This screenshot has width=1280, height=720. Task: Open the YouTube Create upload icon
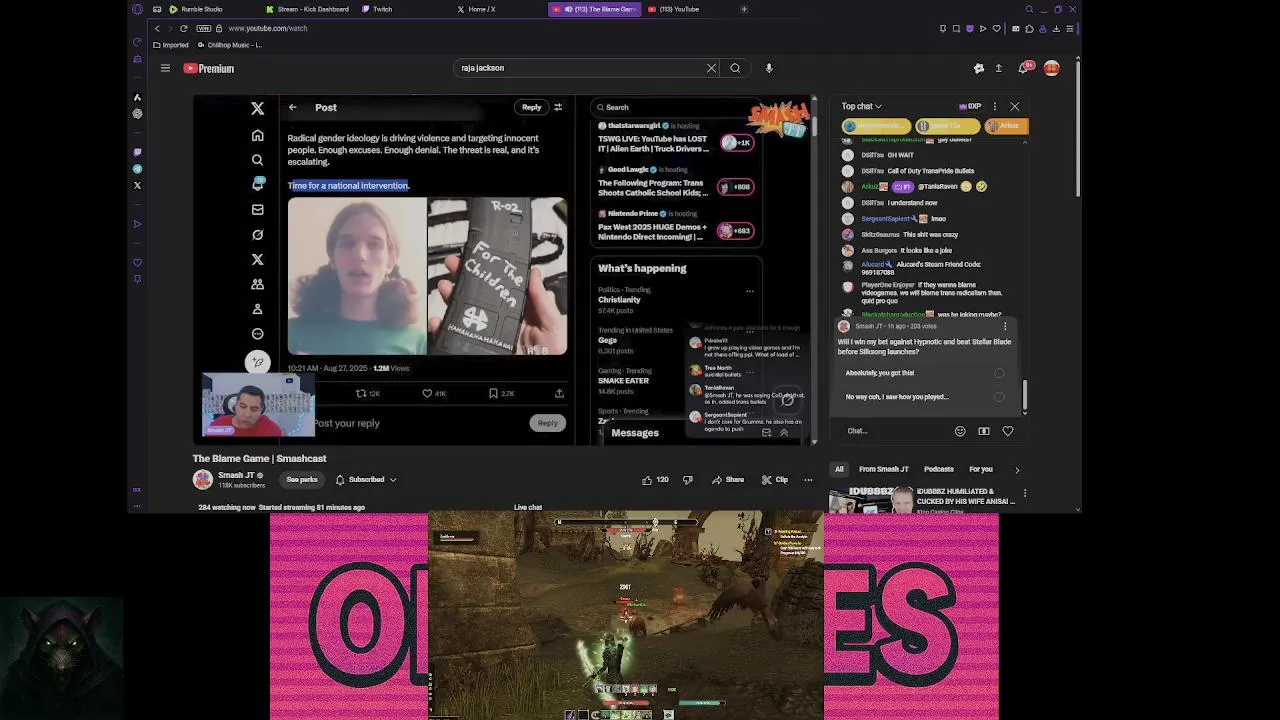click(x=998, y=68)
